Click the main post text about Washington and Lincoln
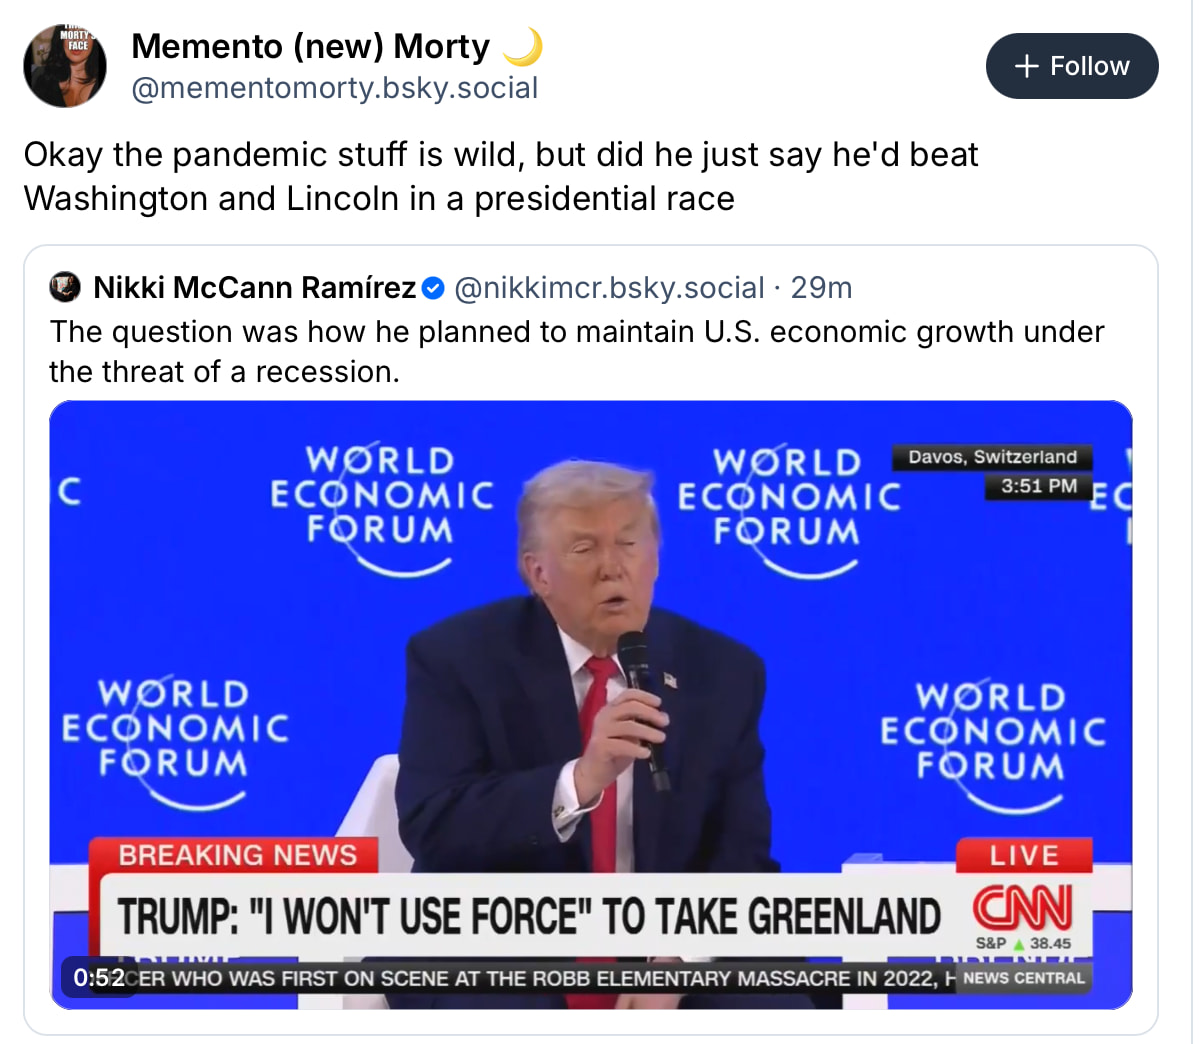This screenshot has height=1044, width=1201. (500, 176)
